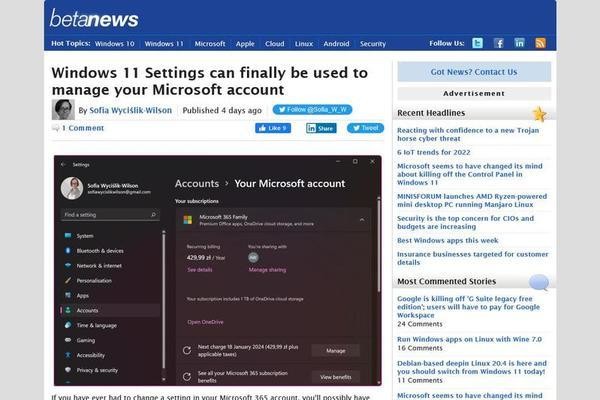Open MINISFORUM AMD Ryzen mini PC headline
The height and width of the screenshot is (400, 600).
[472, 200]
